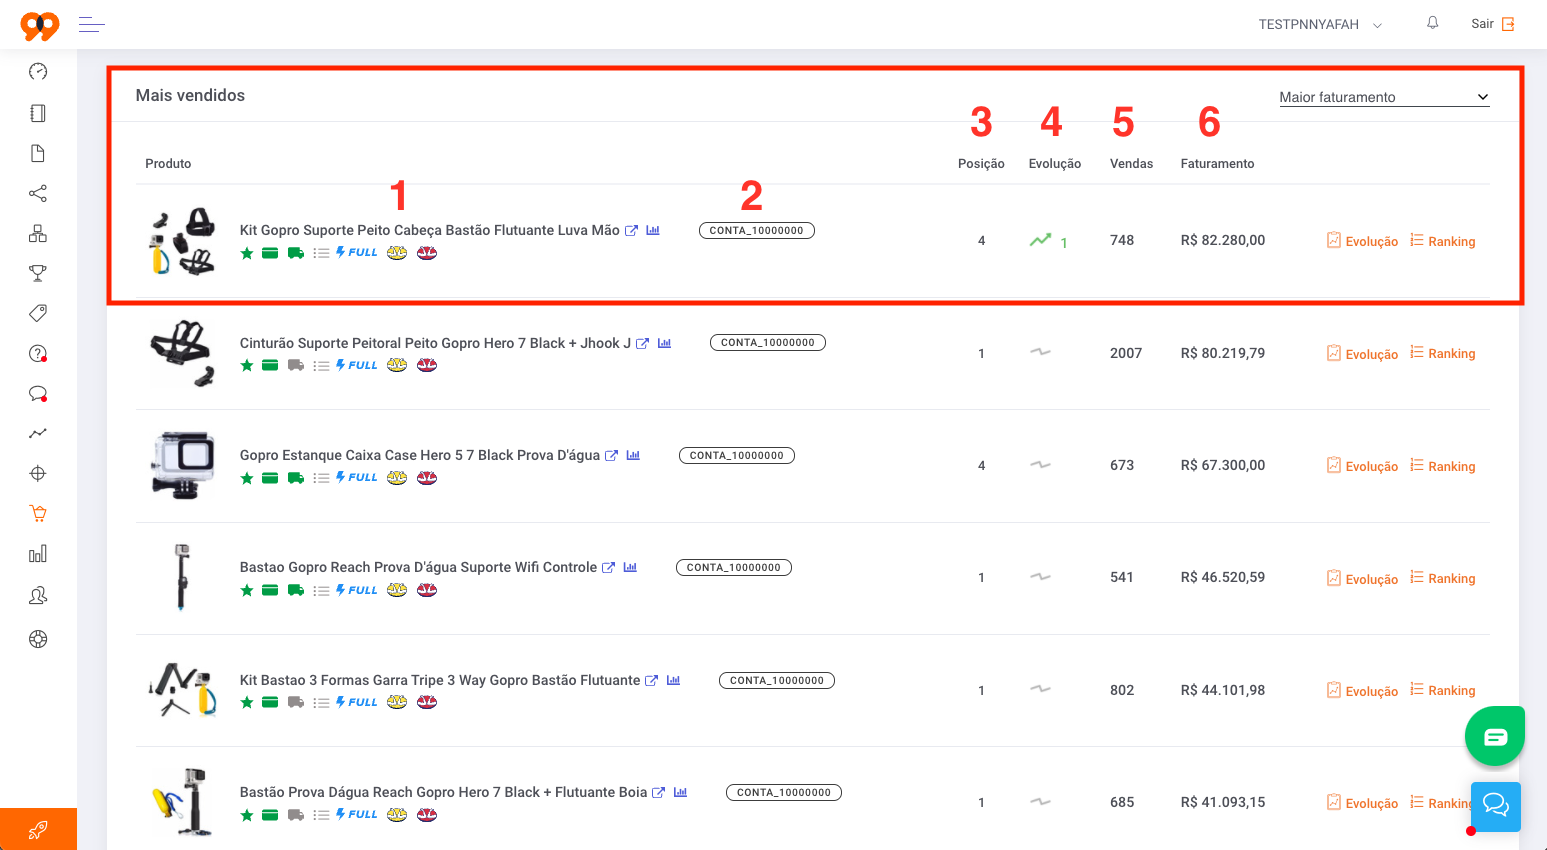This screenshot has height=850, width=1547.
Task: Click product title Bastão Prova Dágua Reach Gopro
Action: pos(443,792)
